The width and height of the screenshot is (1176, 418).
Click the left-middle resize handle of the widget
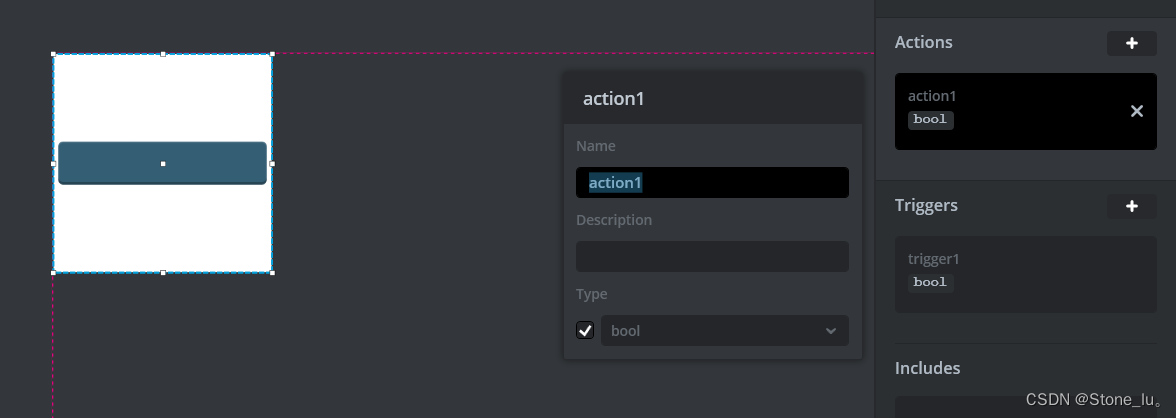click(53, 163)
